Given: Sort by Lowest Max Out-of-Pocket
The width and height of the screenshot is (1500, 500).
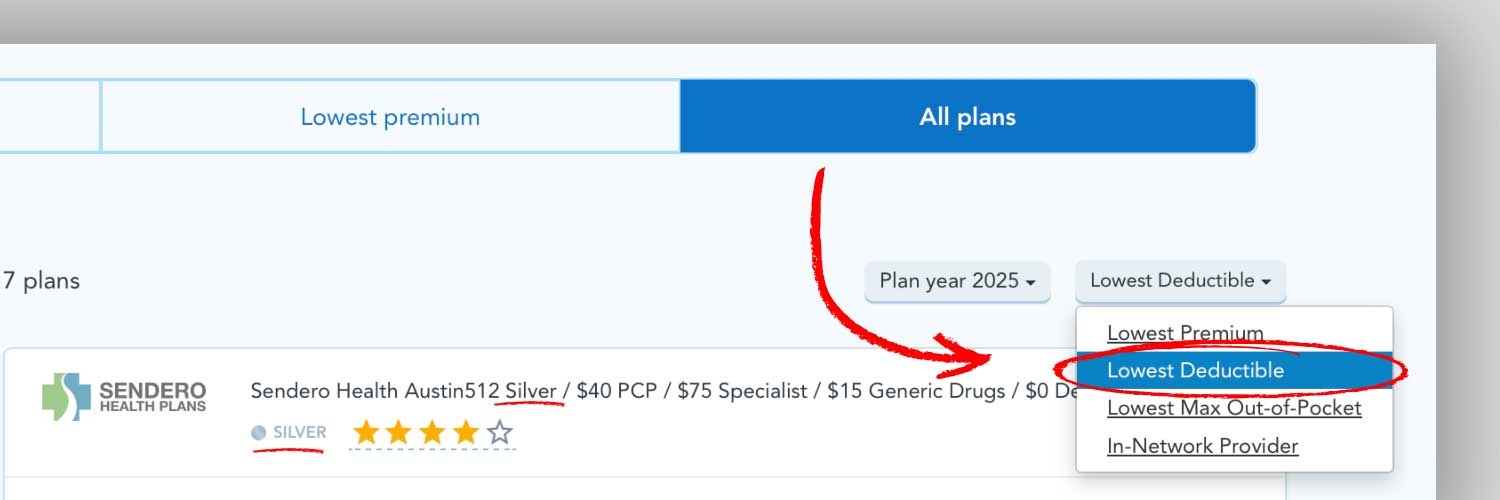Looking at the screenshot, I should tap(1234, 408).
